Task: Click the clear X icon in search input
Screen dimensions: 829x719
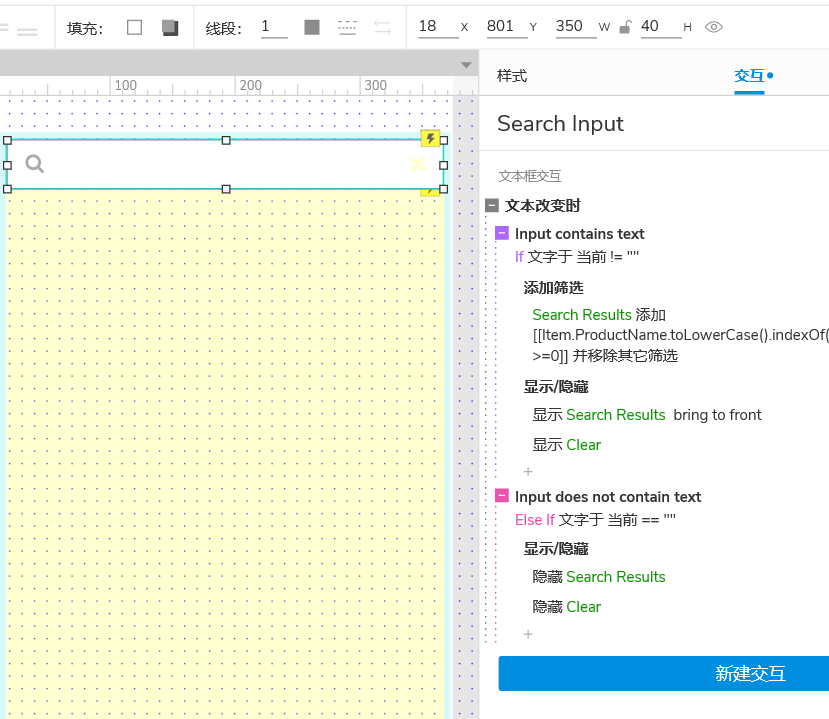Action: (x=417, y=164)
